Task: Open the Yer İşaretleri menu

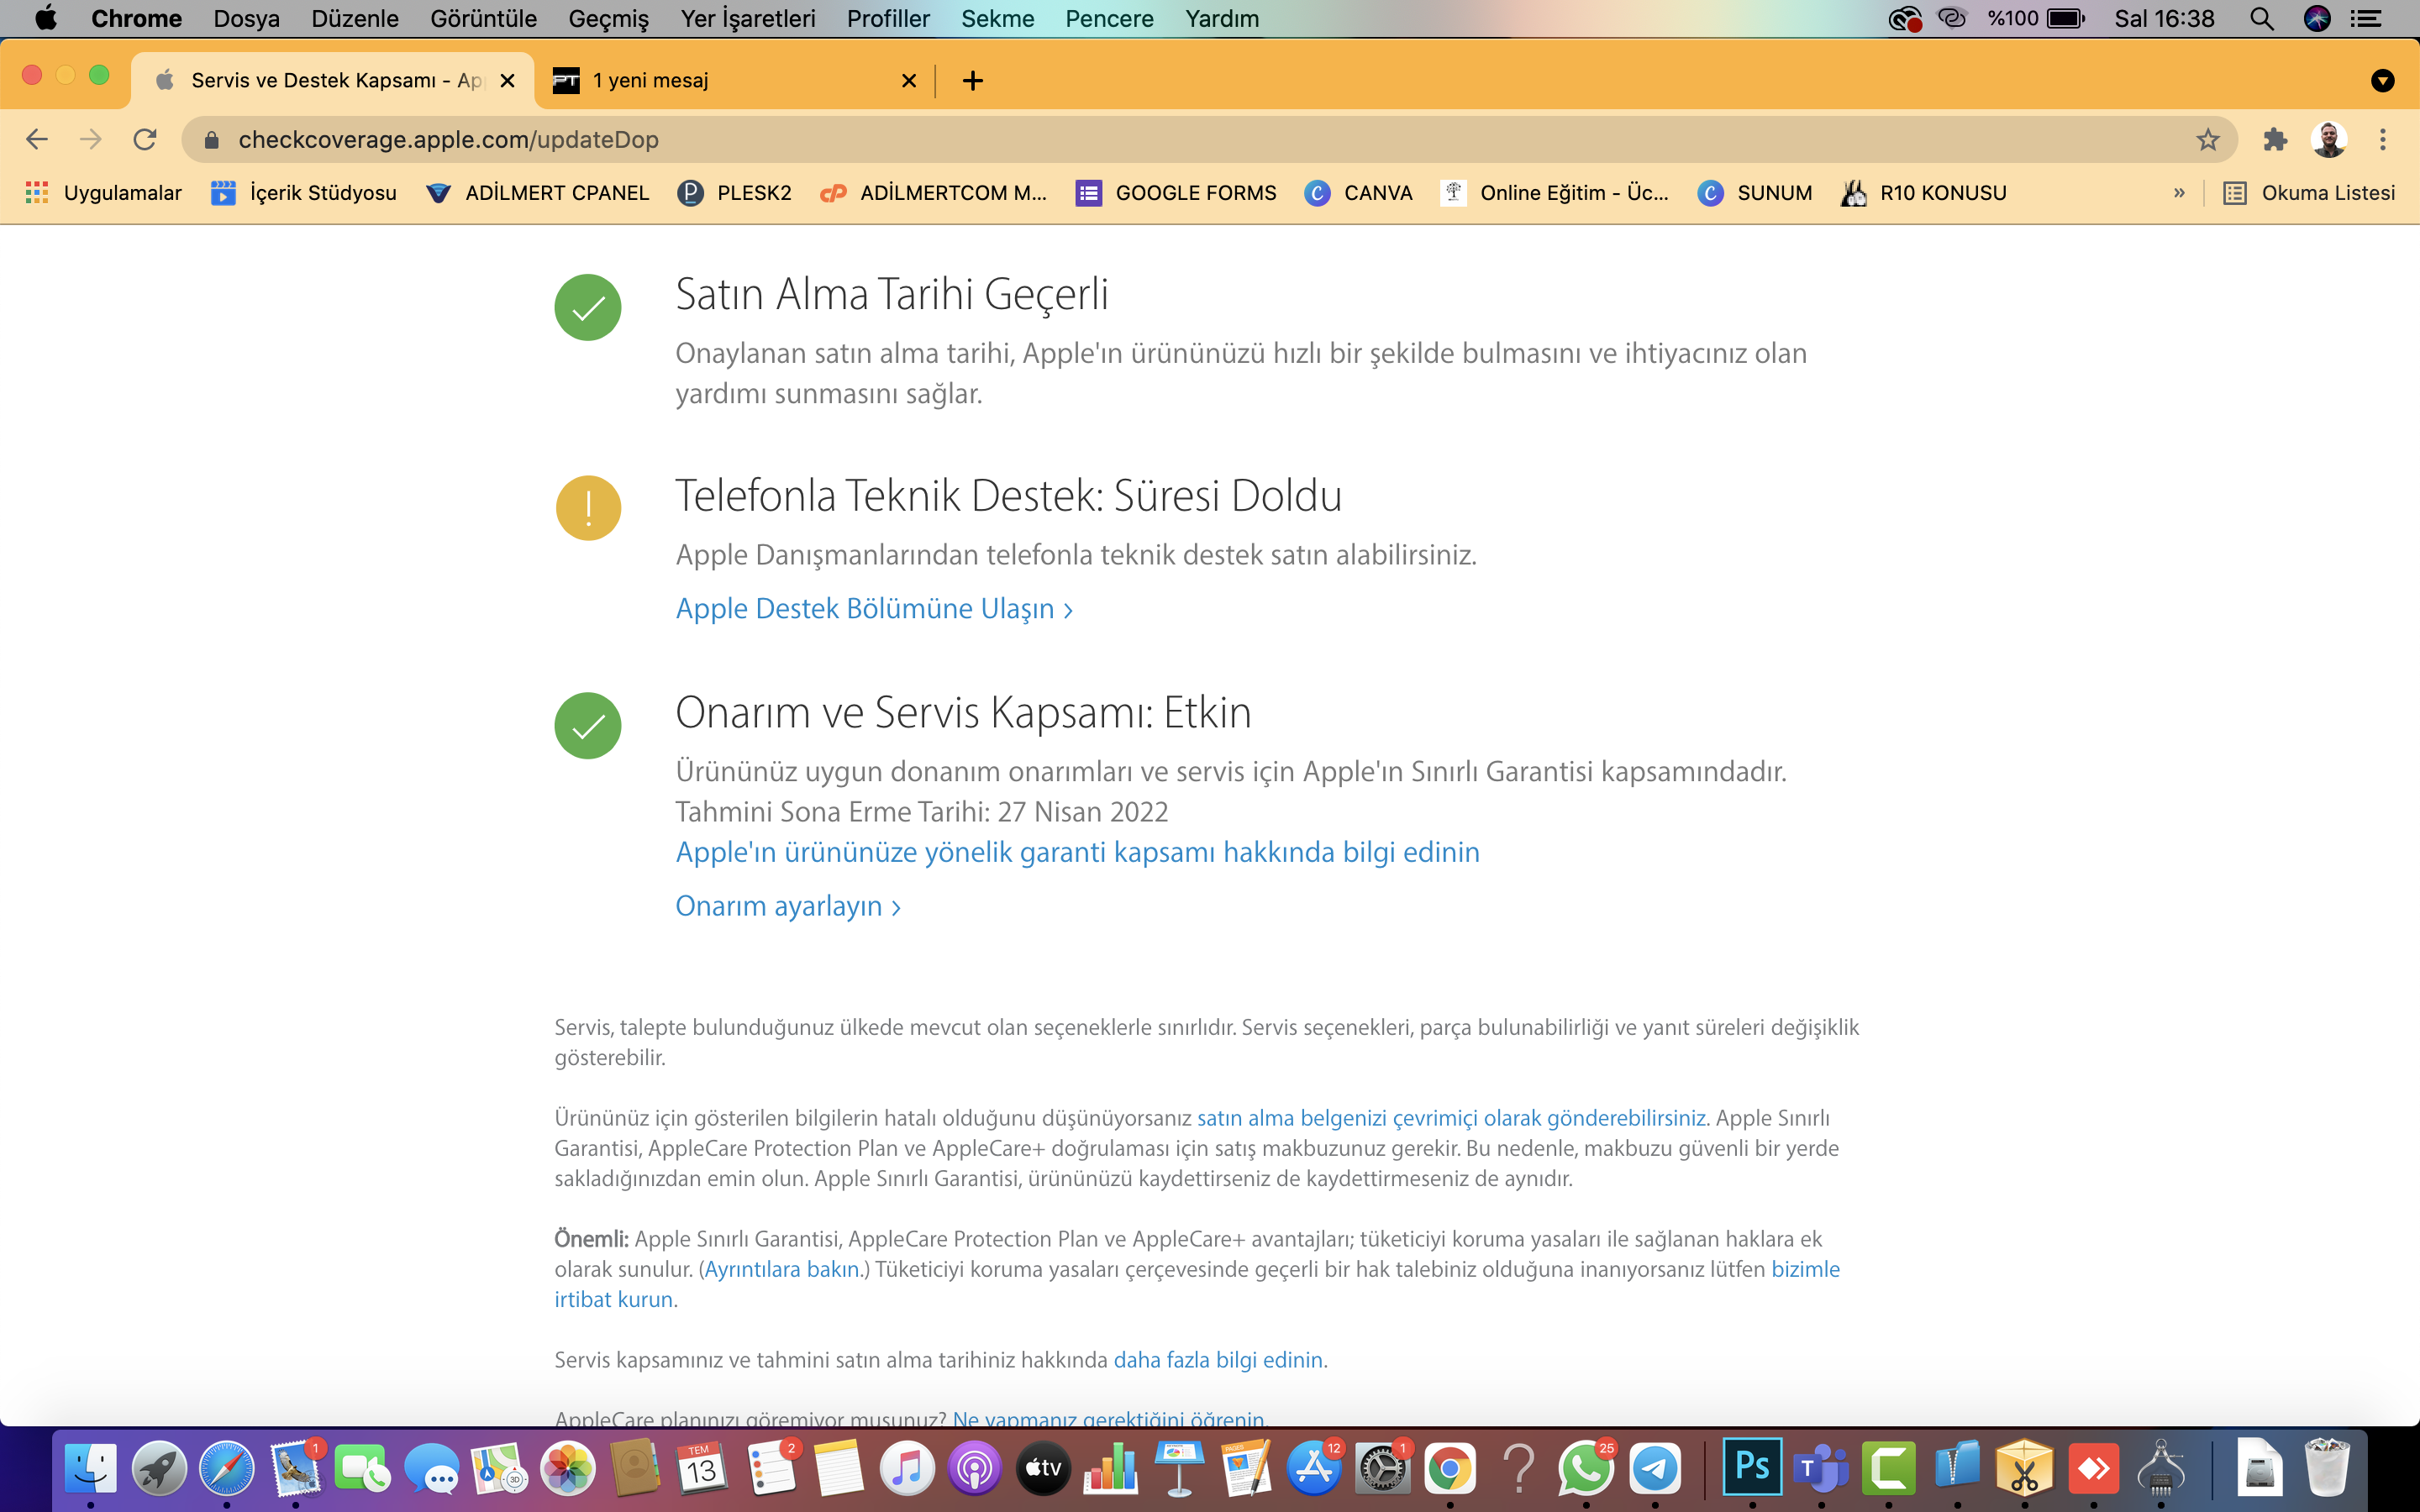Action: pos(748,19)
